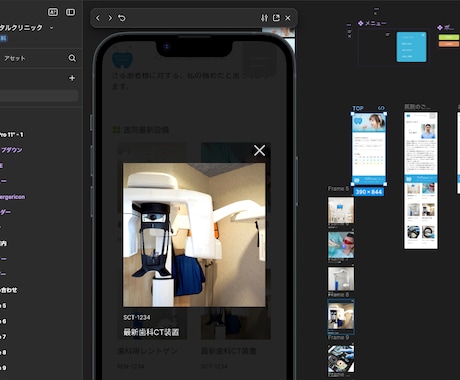Select layer ending 'Pro 11" - 1'
Screen dimensions: 460x380
(x=12, y=135)
